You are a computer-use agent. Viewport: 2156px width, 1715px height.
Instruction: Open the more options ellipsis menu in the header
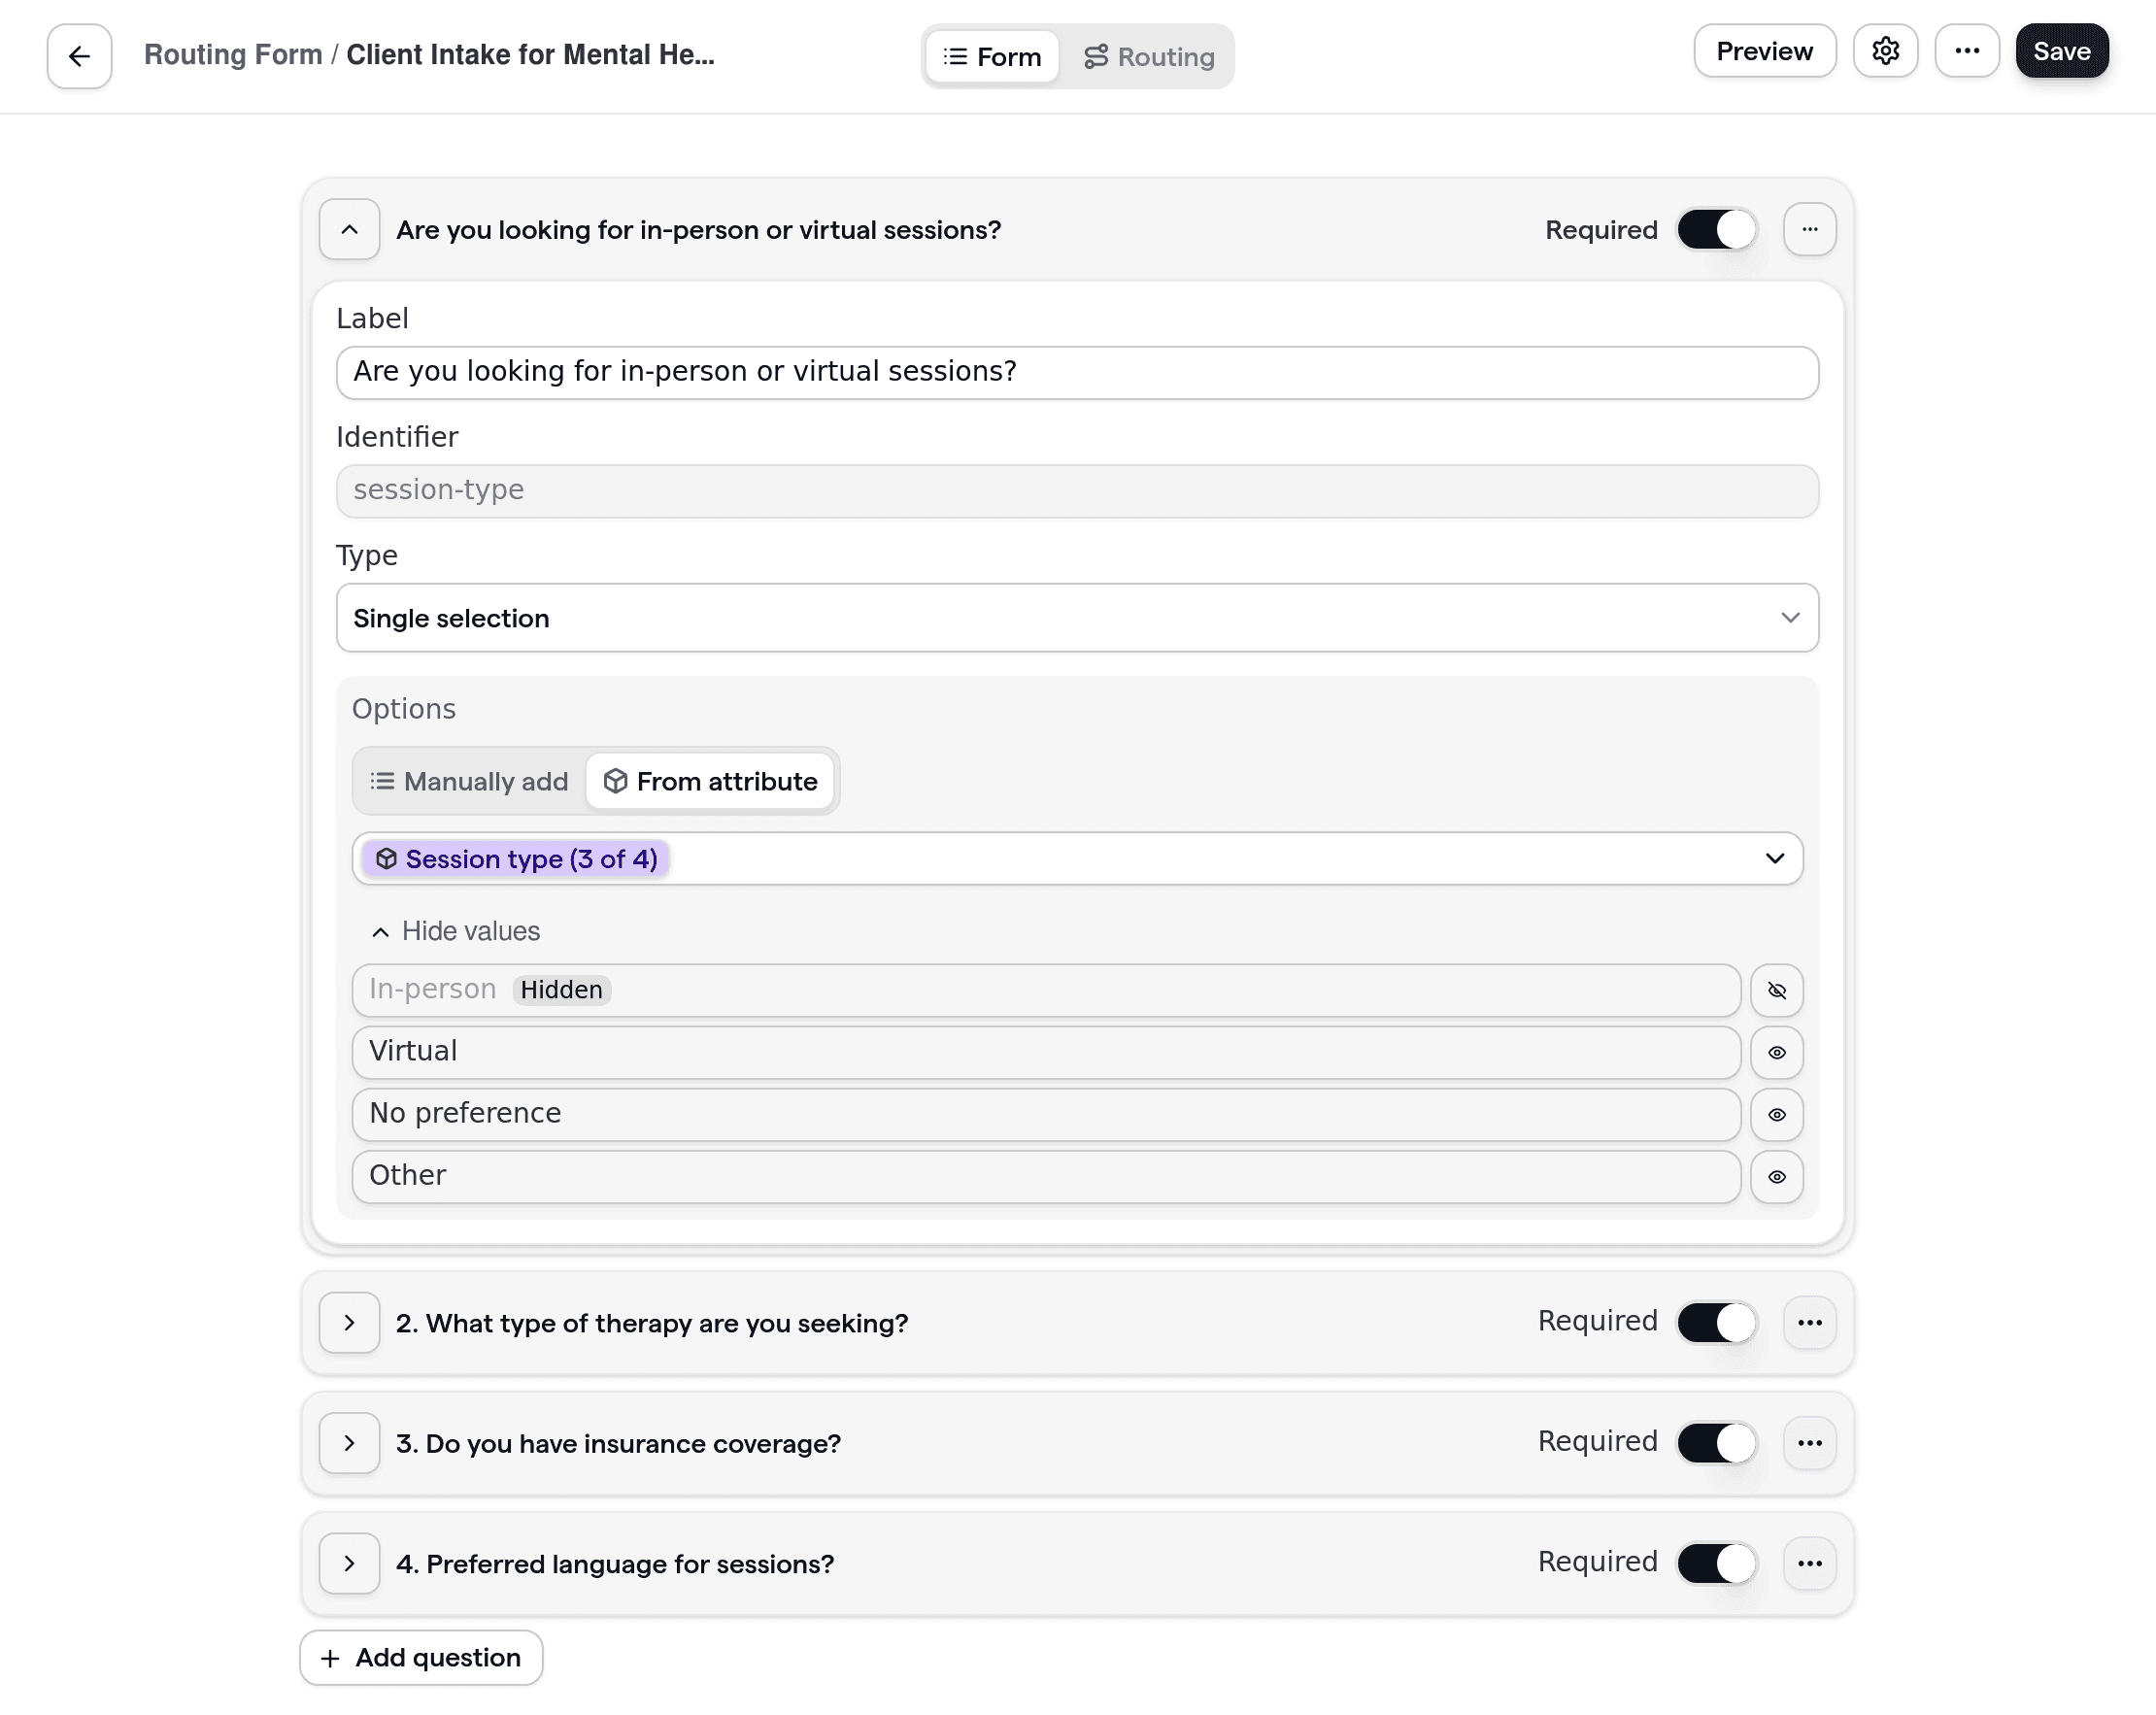click(x=1967, y=50)
